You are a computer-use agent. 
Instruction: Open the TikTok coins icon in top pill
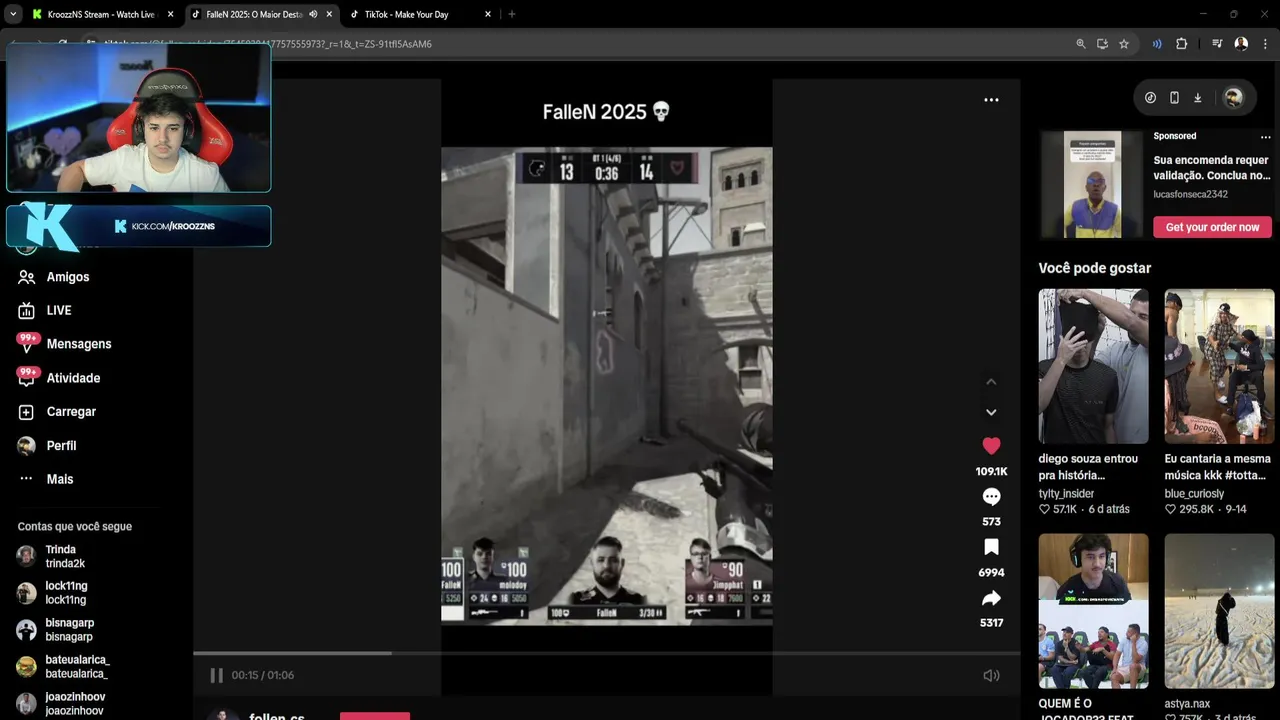(1150, 98)
